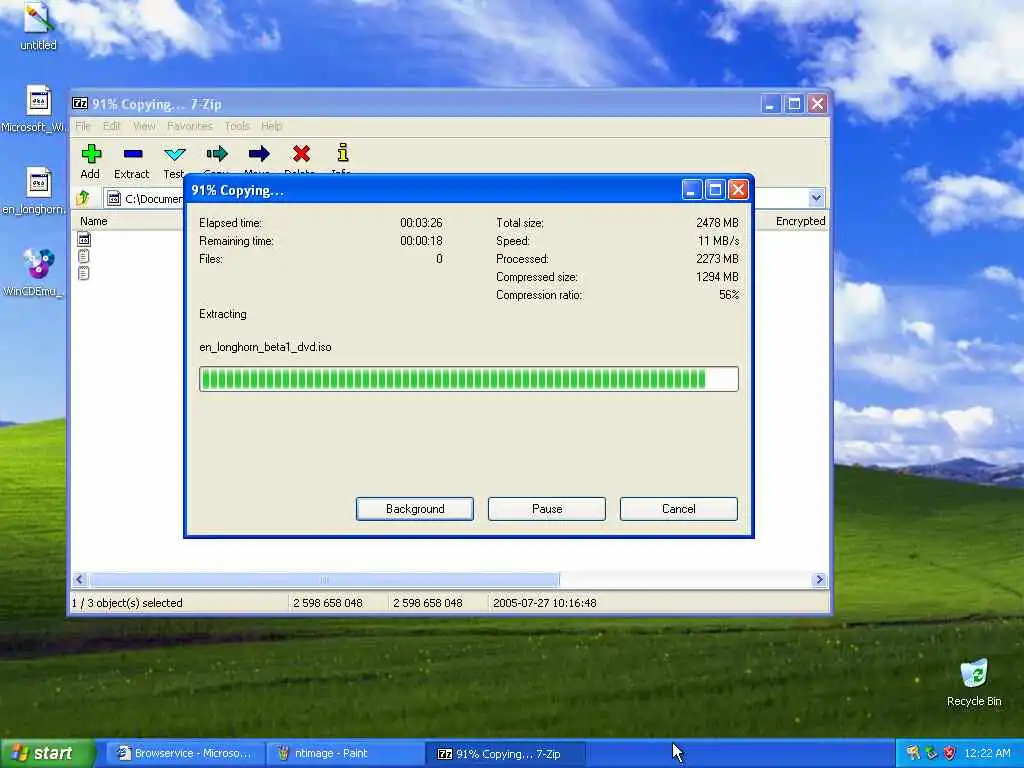Pause the extraction
This screenshot has width=1024, height=768.
[x=547, y=509]
